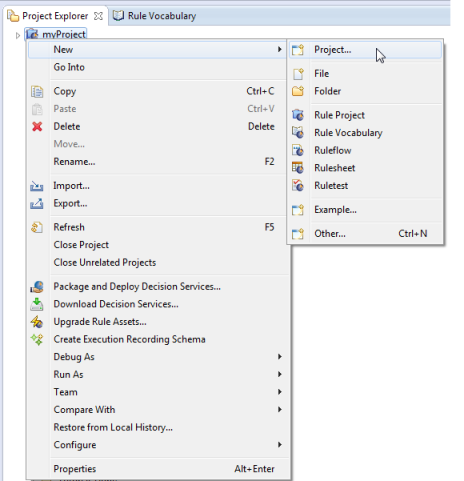Click the Download Decision Services icon

(37, 304)
